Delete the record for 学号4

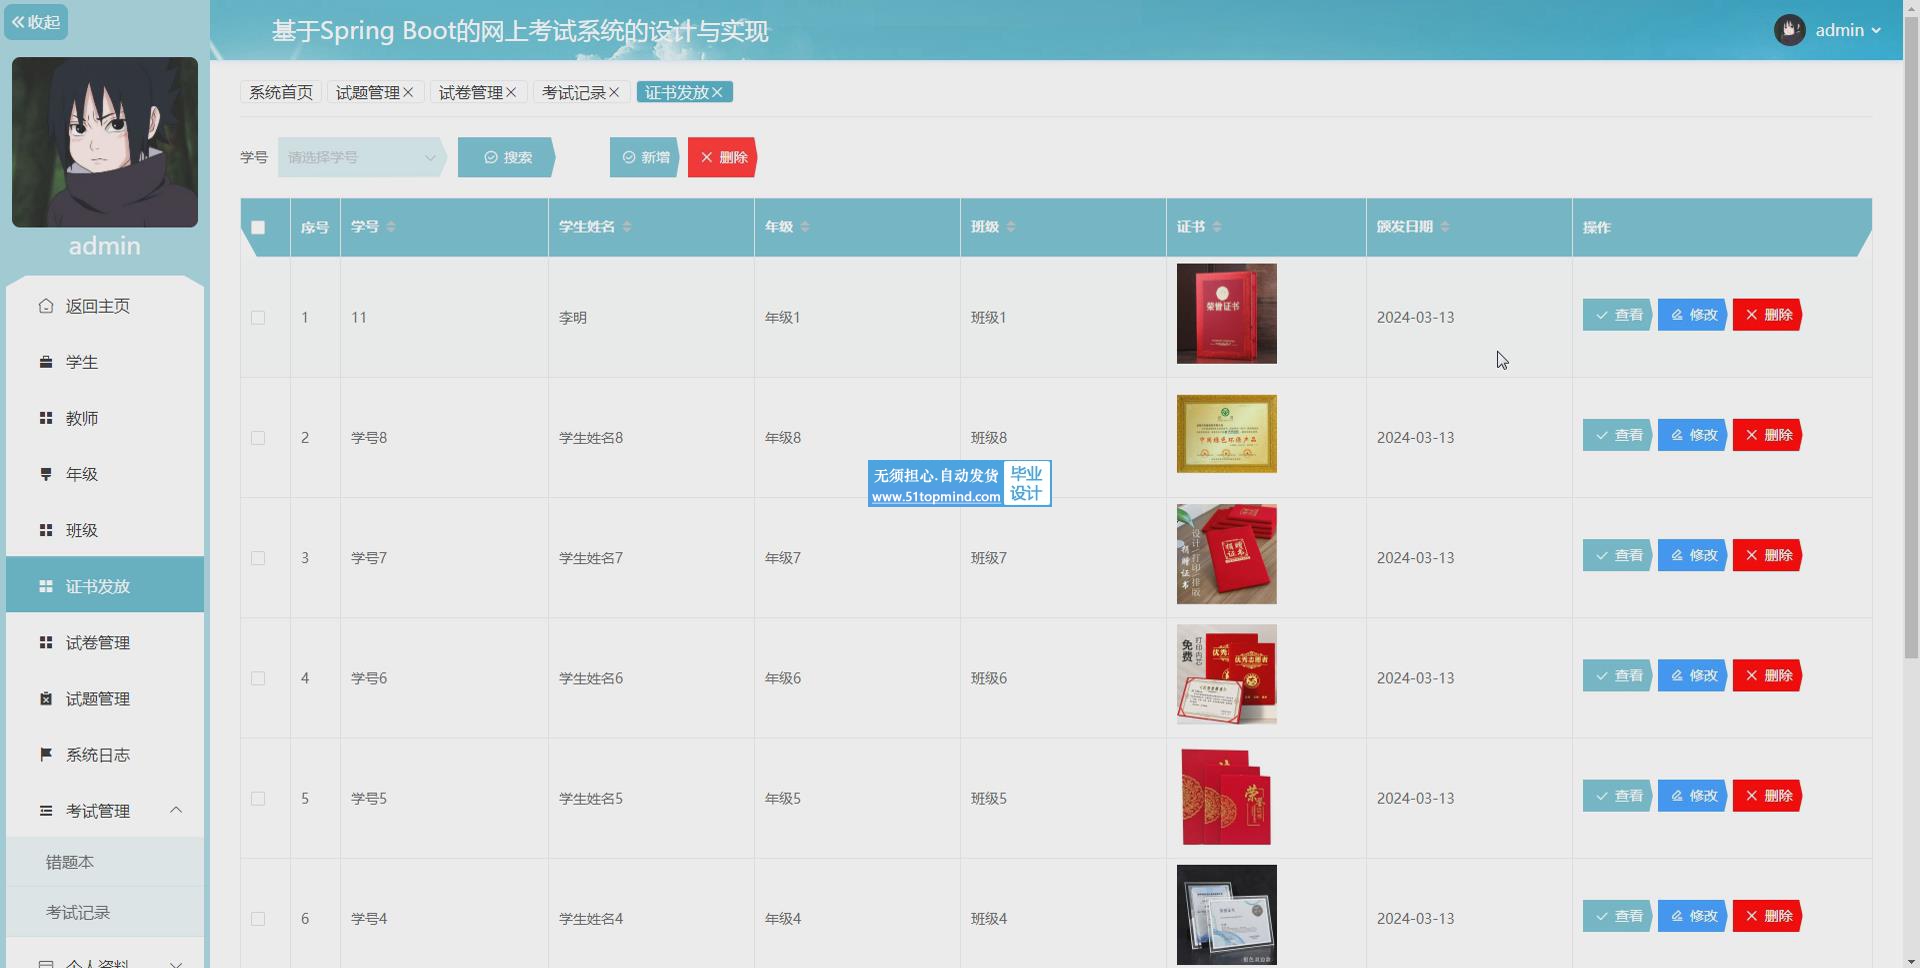pos(1767,915)
